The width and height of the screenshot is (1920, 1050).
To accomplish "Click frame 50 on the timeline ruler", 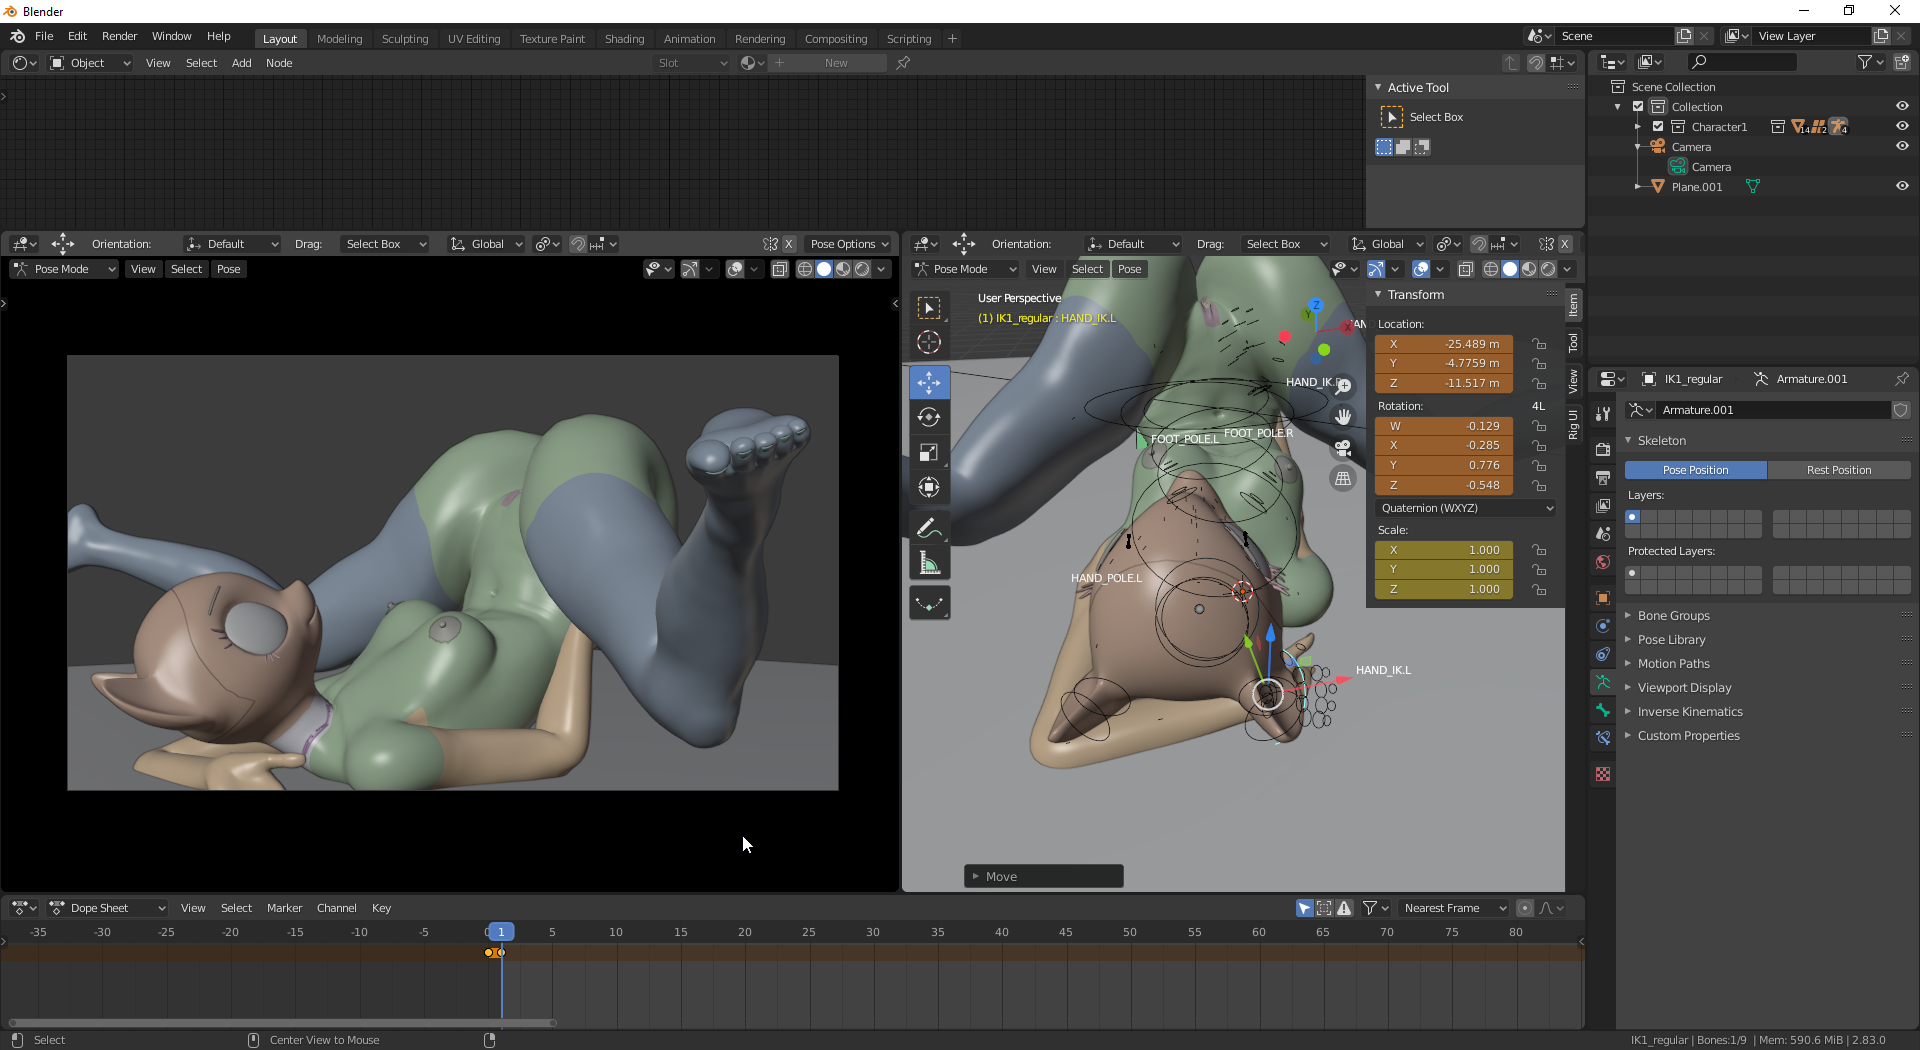I will click(1129, 932).
